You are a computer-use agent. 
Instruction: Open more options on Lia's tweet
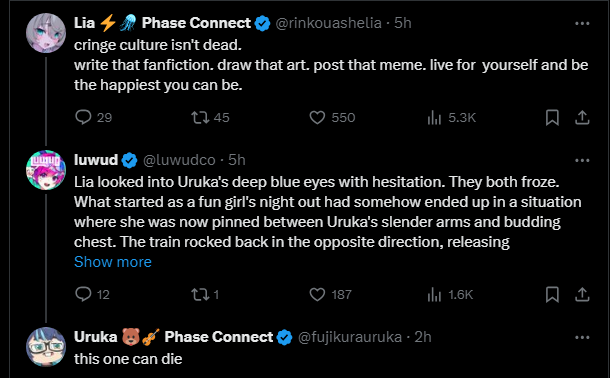point(582,23)
